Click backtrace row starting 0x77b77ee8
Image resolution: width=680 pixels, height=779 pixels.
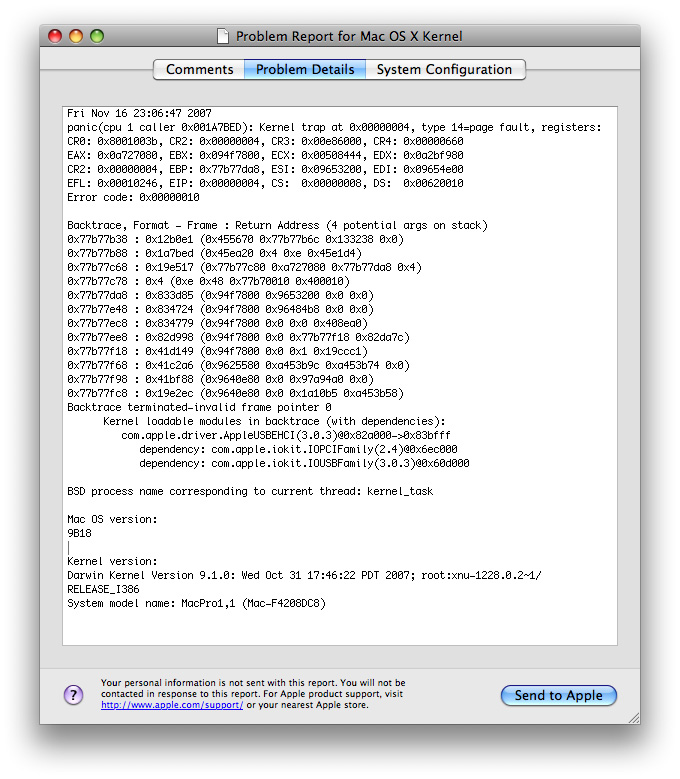click(238, 337)
